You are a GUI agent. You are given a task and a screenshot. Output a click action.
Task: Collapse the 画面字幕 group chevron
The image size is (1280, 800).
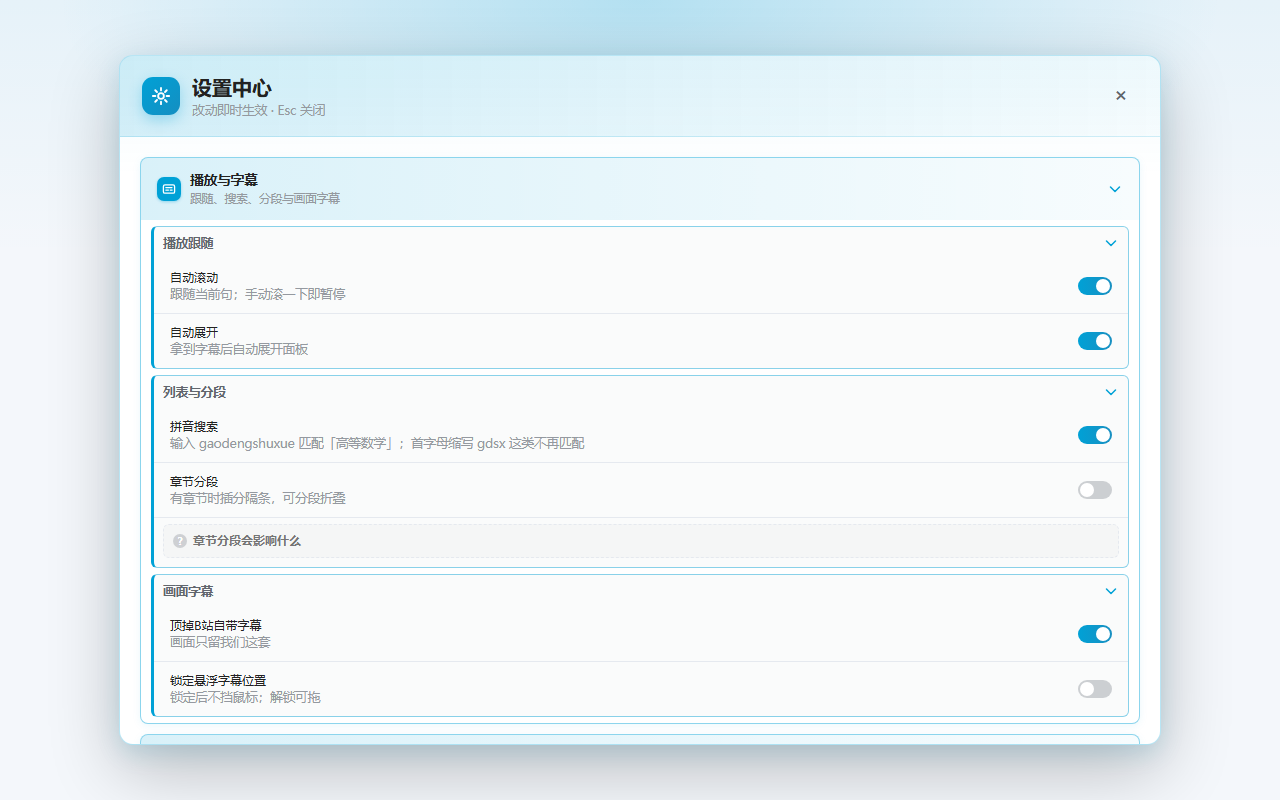point(1111,591)
